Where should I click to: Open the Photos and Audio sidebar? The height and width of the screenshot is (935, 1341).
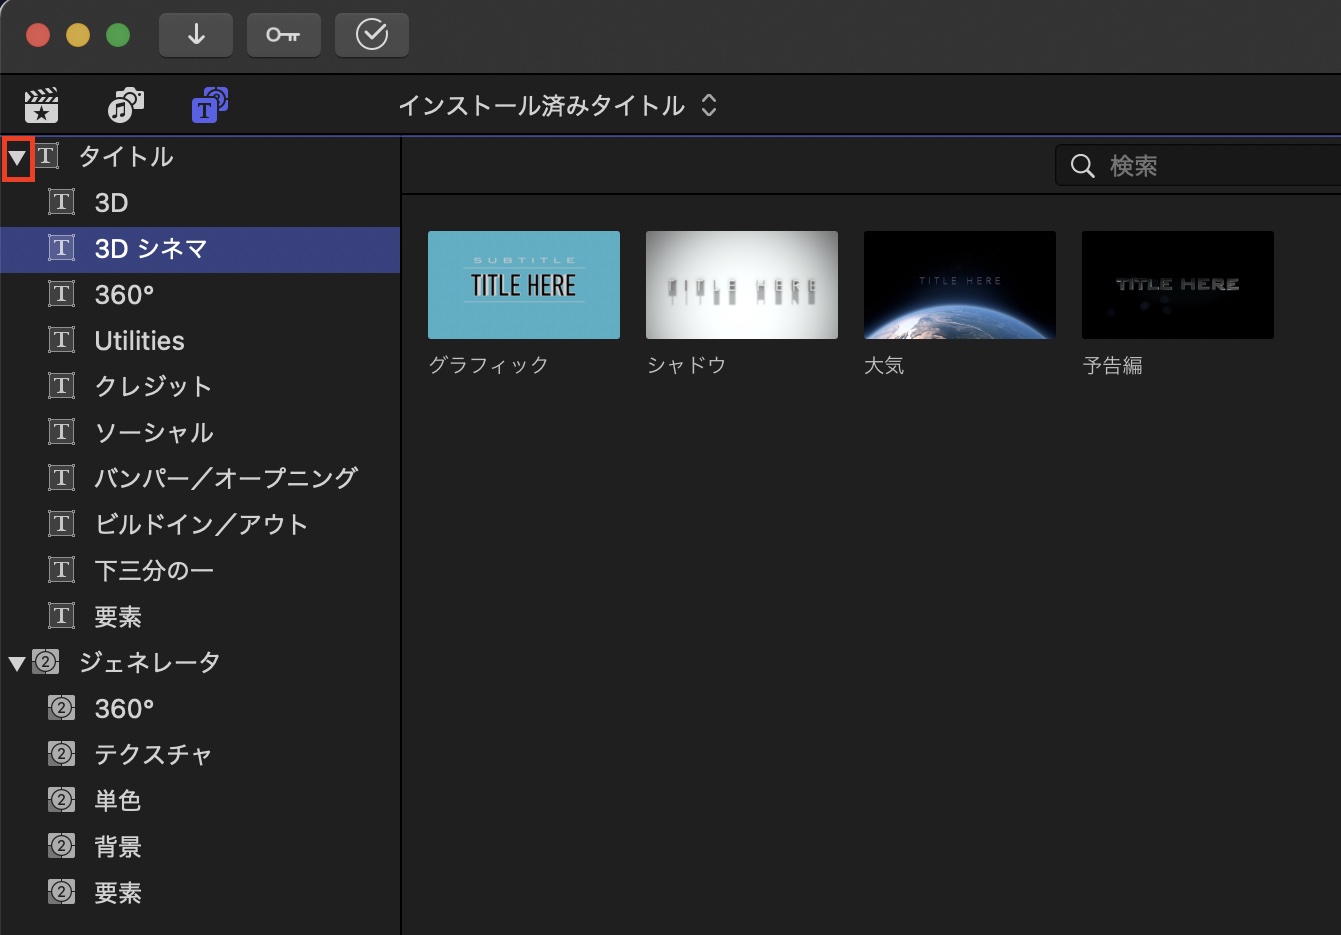[125, 105]
